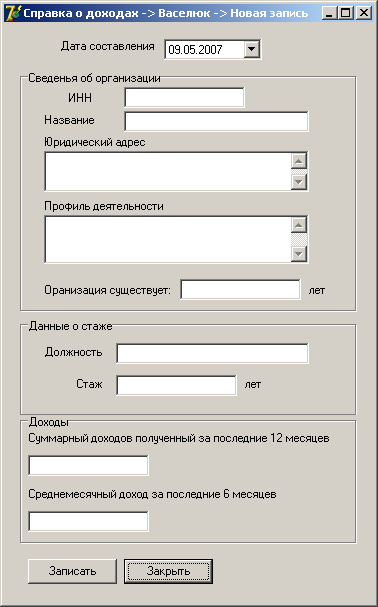Open the Дата составления date dropdown
378x607 pixels.
point(252,50)
